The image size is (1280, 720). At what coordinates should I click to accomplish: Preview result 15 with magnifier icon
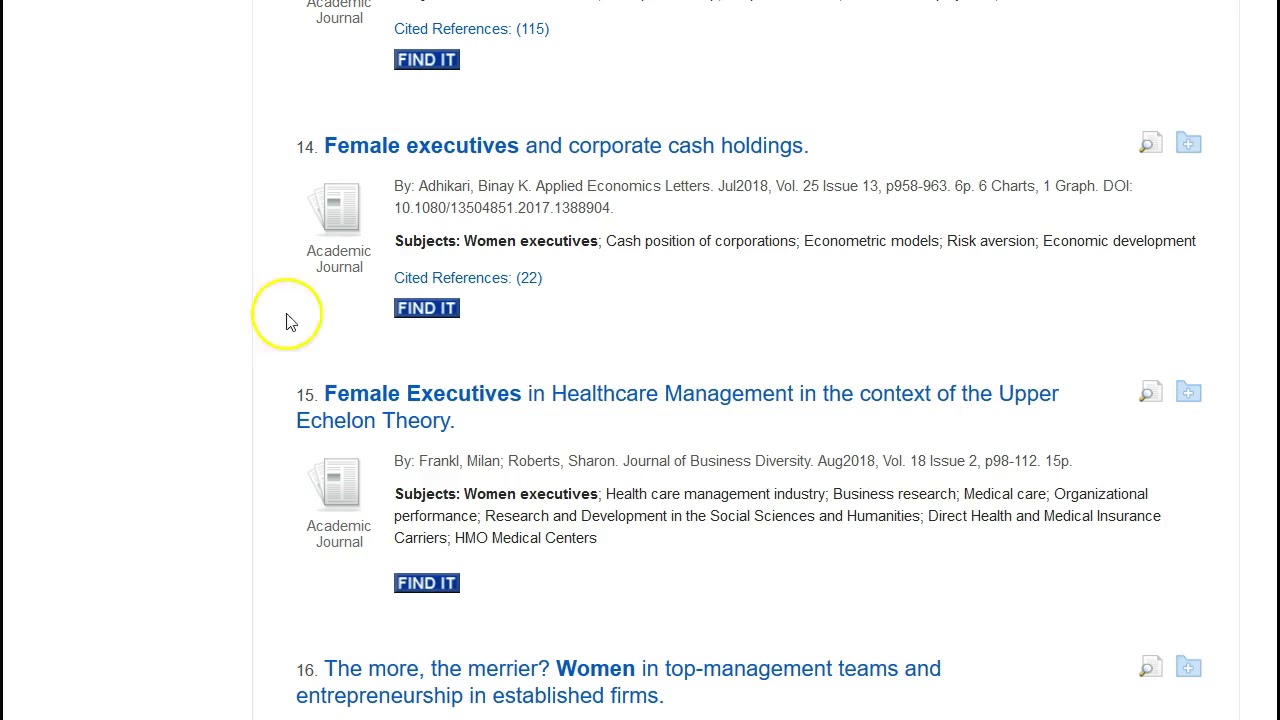pos(1150,392)
